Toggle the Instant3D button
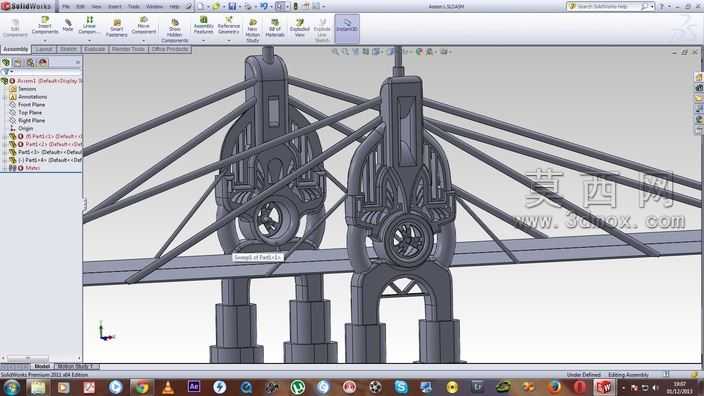Screen dimensions: 704x396 347,28
